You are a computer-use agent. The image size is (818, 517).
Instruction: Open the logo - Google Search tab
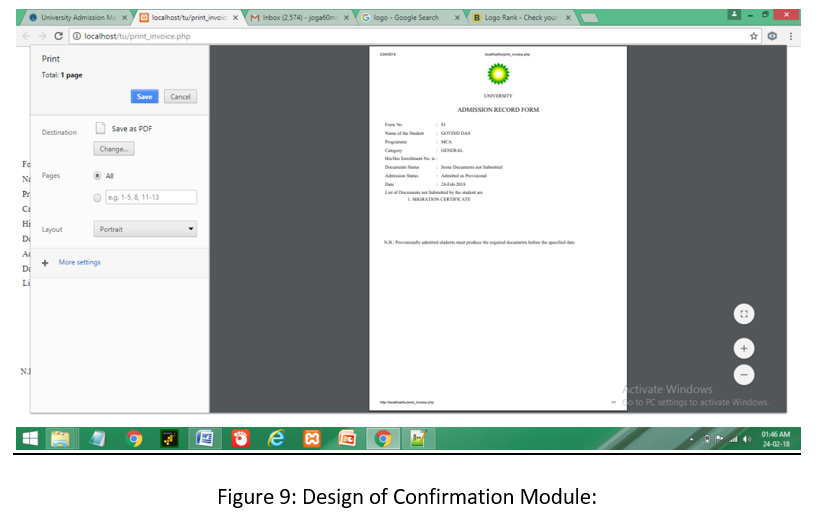[x=408, y=18]
